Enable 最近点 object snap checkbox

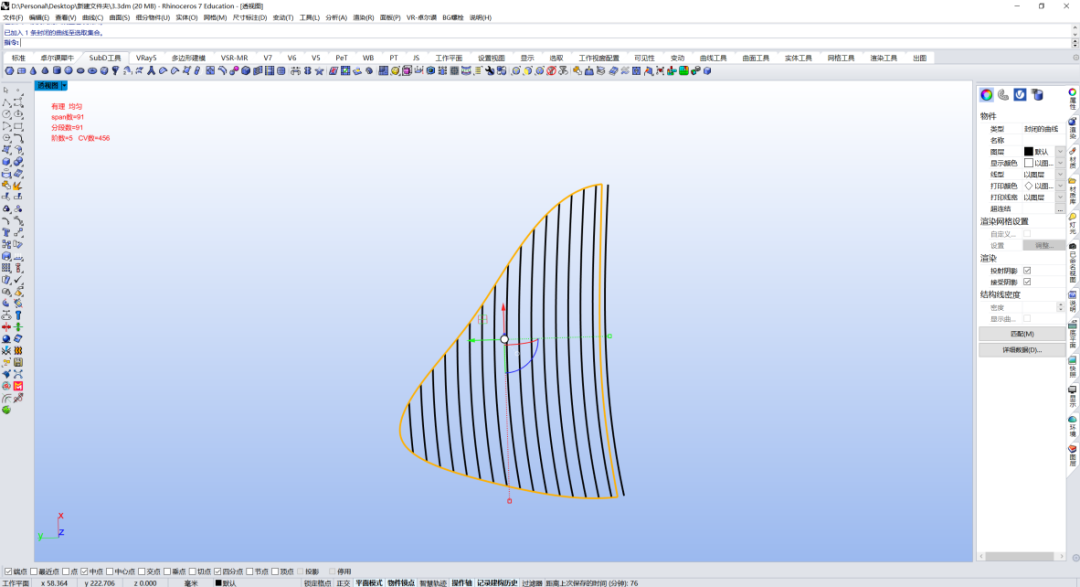(34, 572)
